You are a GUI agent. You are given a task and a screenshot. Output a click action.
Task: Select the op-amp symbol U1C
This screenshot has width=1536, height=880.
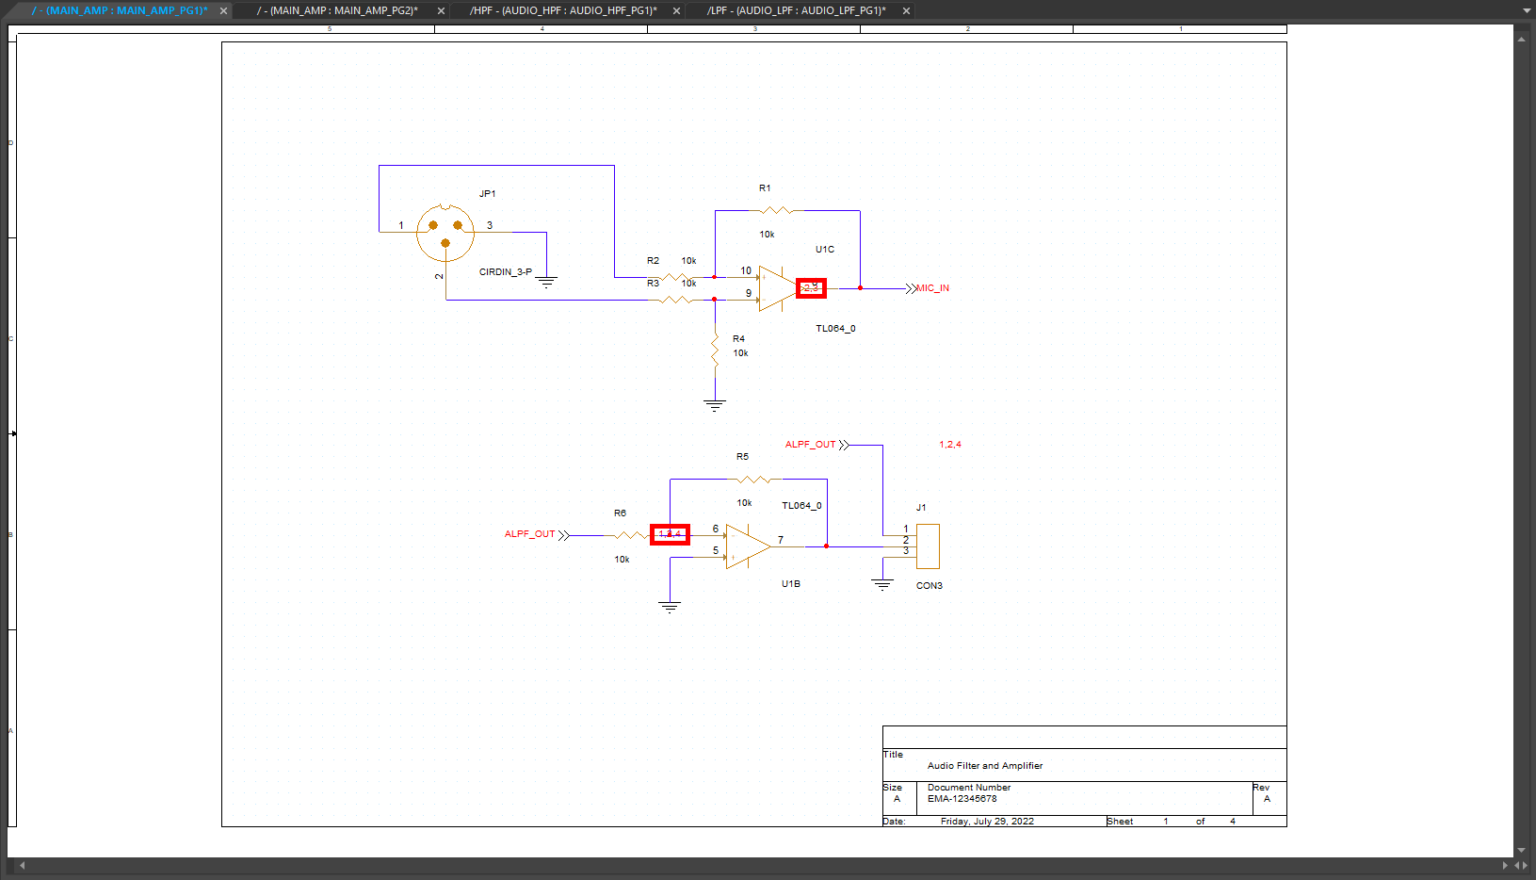(x=775, y=287)
